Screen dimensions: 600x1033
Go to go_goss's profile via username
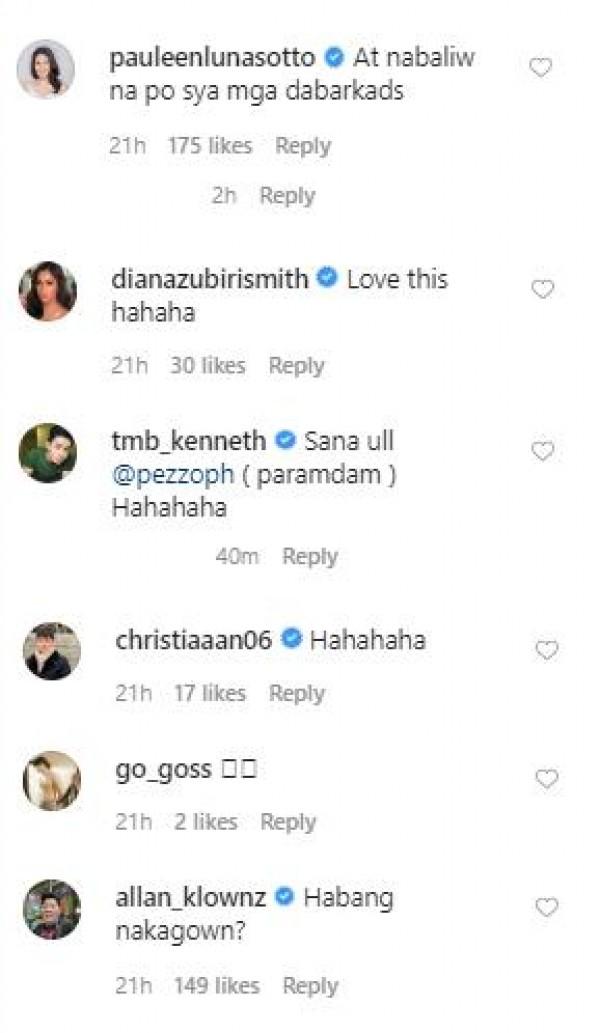tap(163, 769)
